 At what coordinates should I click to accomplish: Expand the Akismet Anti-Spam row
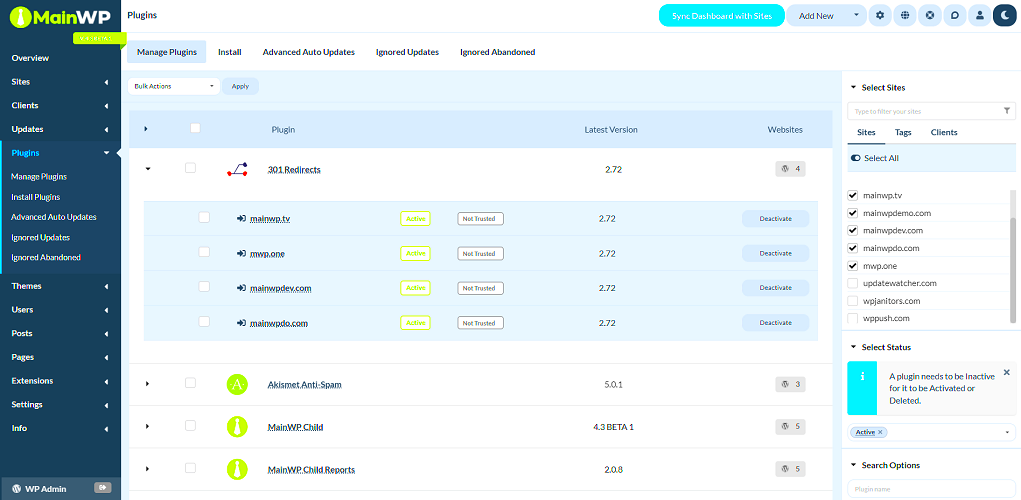[x=148, y=384]
